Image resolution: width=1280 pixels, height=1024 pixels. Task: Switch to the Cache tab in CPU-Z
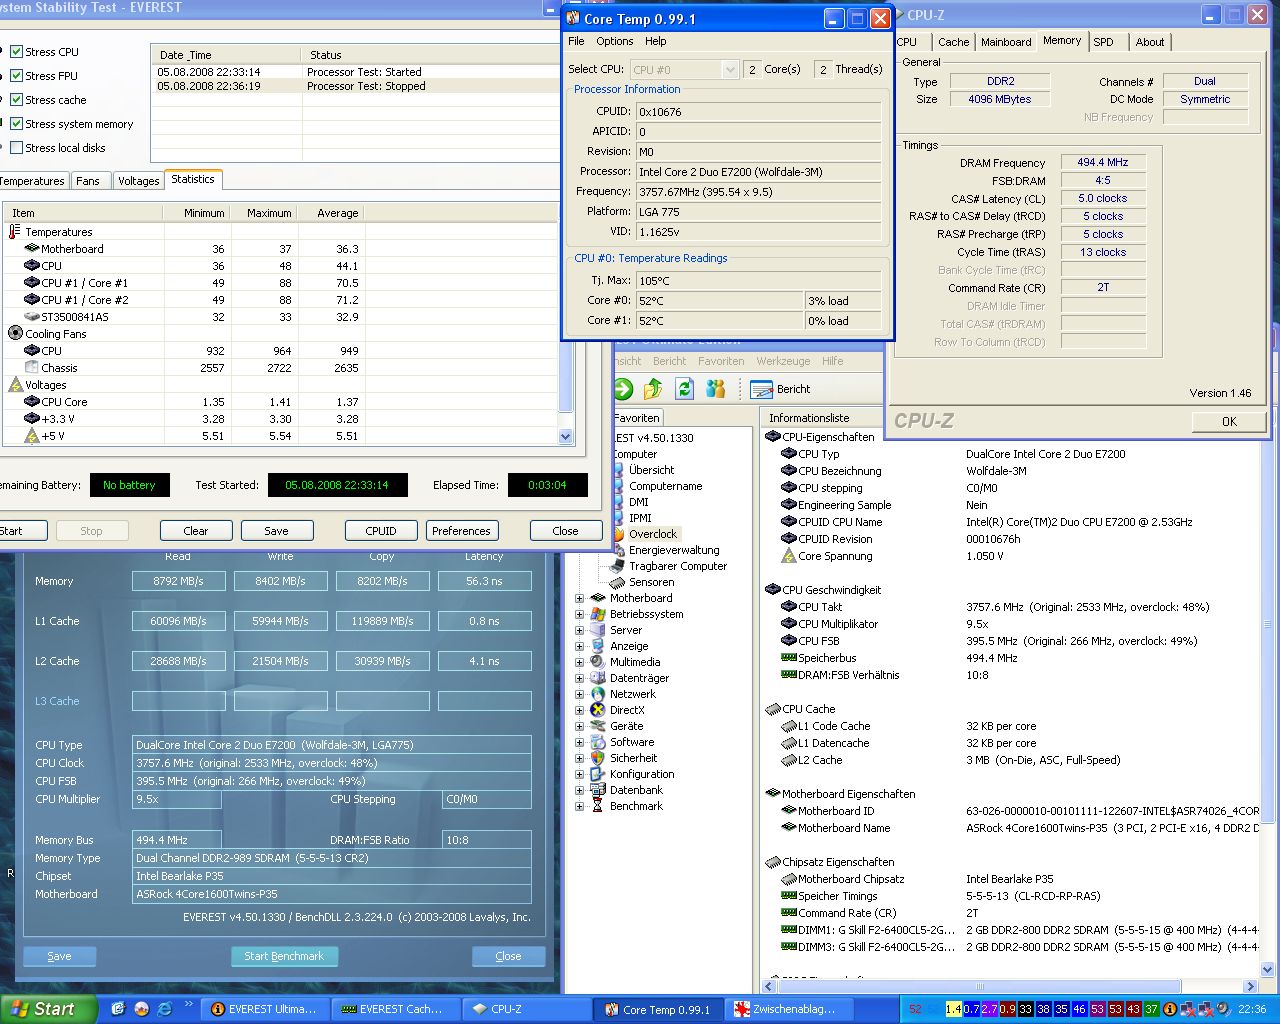coord(953,42)
